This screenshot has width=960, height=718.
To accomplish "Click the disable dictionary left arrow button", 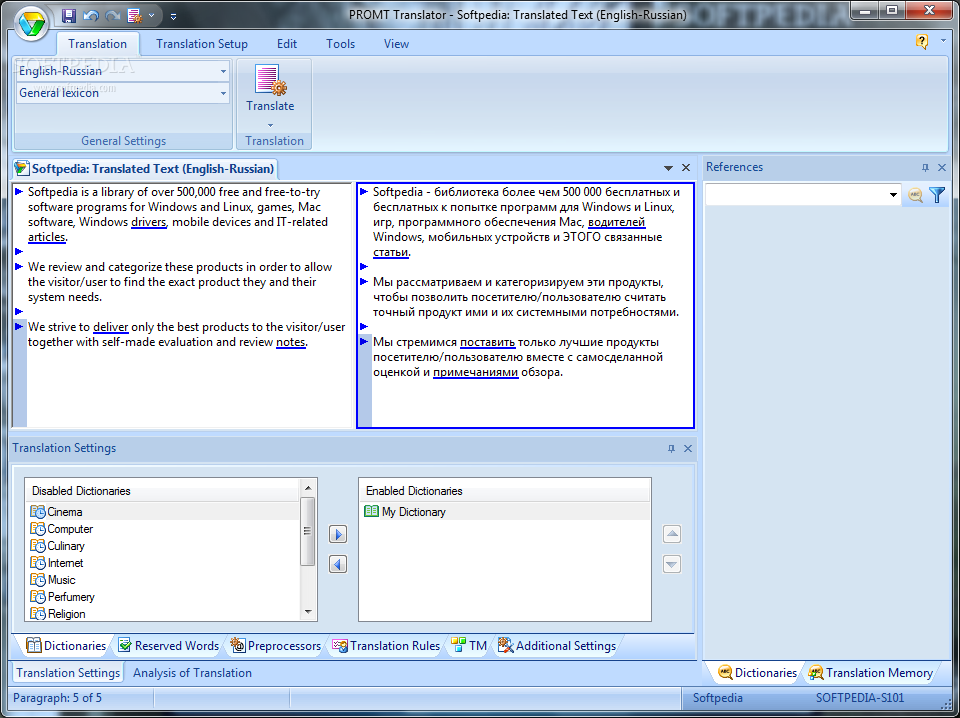I will coord(338,564).
